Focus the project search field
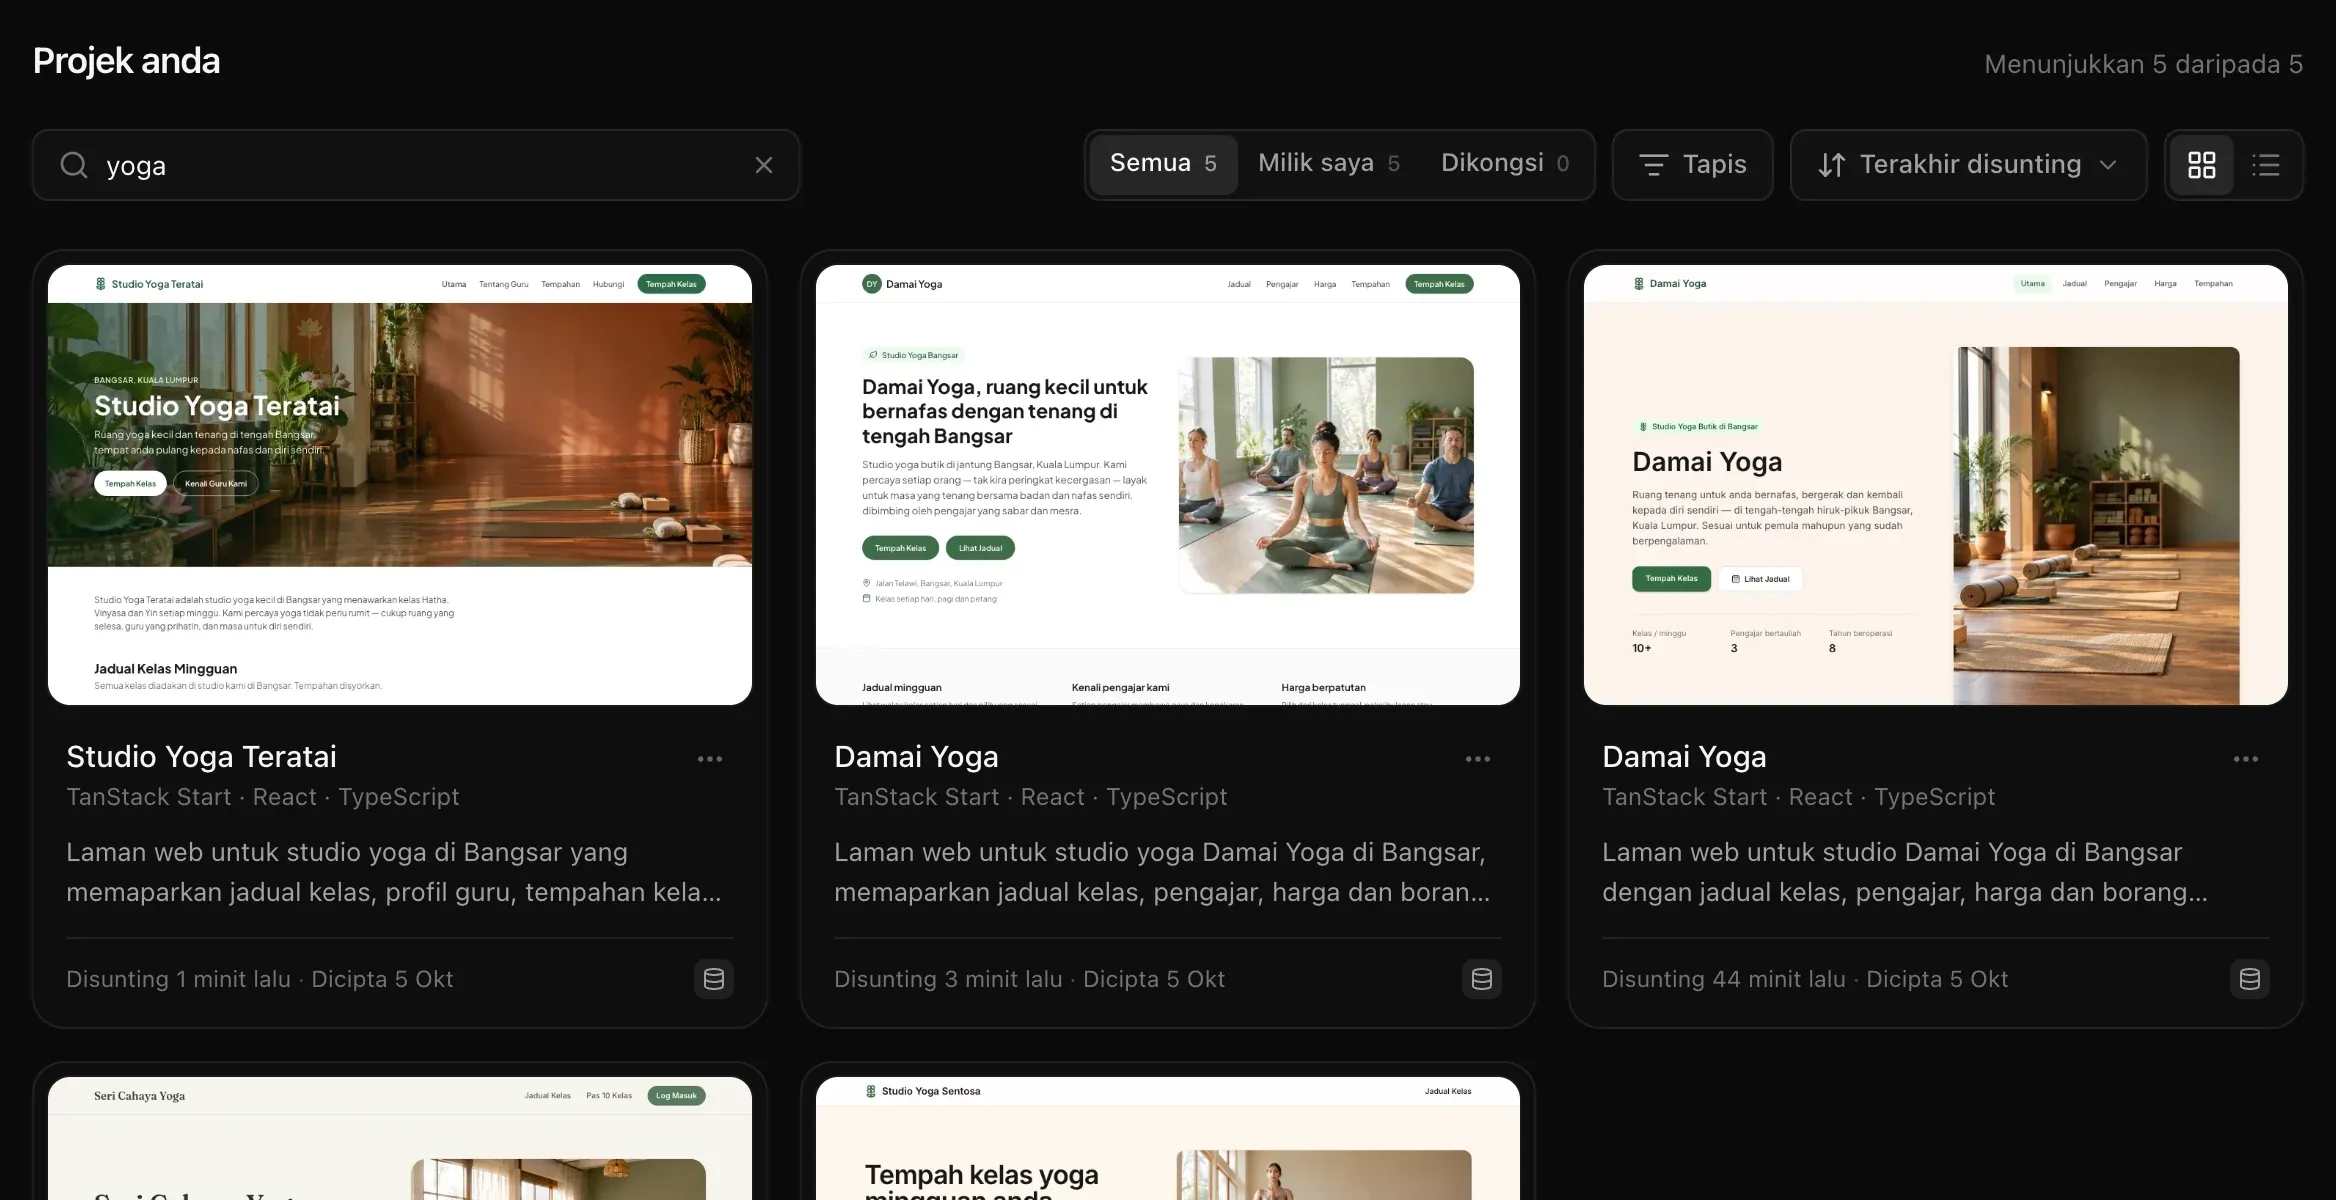The image size is (2336, 1200). tap(416, 165)
